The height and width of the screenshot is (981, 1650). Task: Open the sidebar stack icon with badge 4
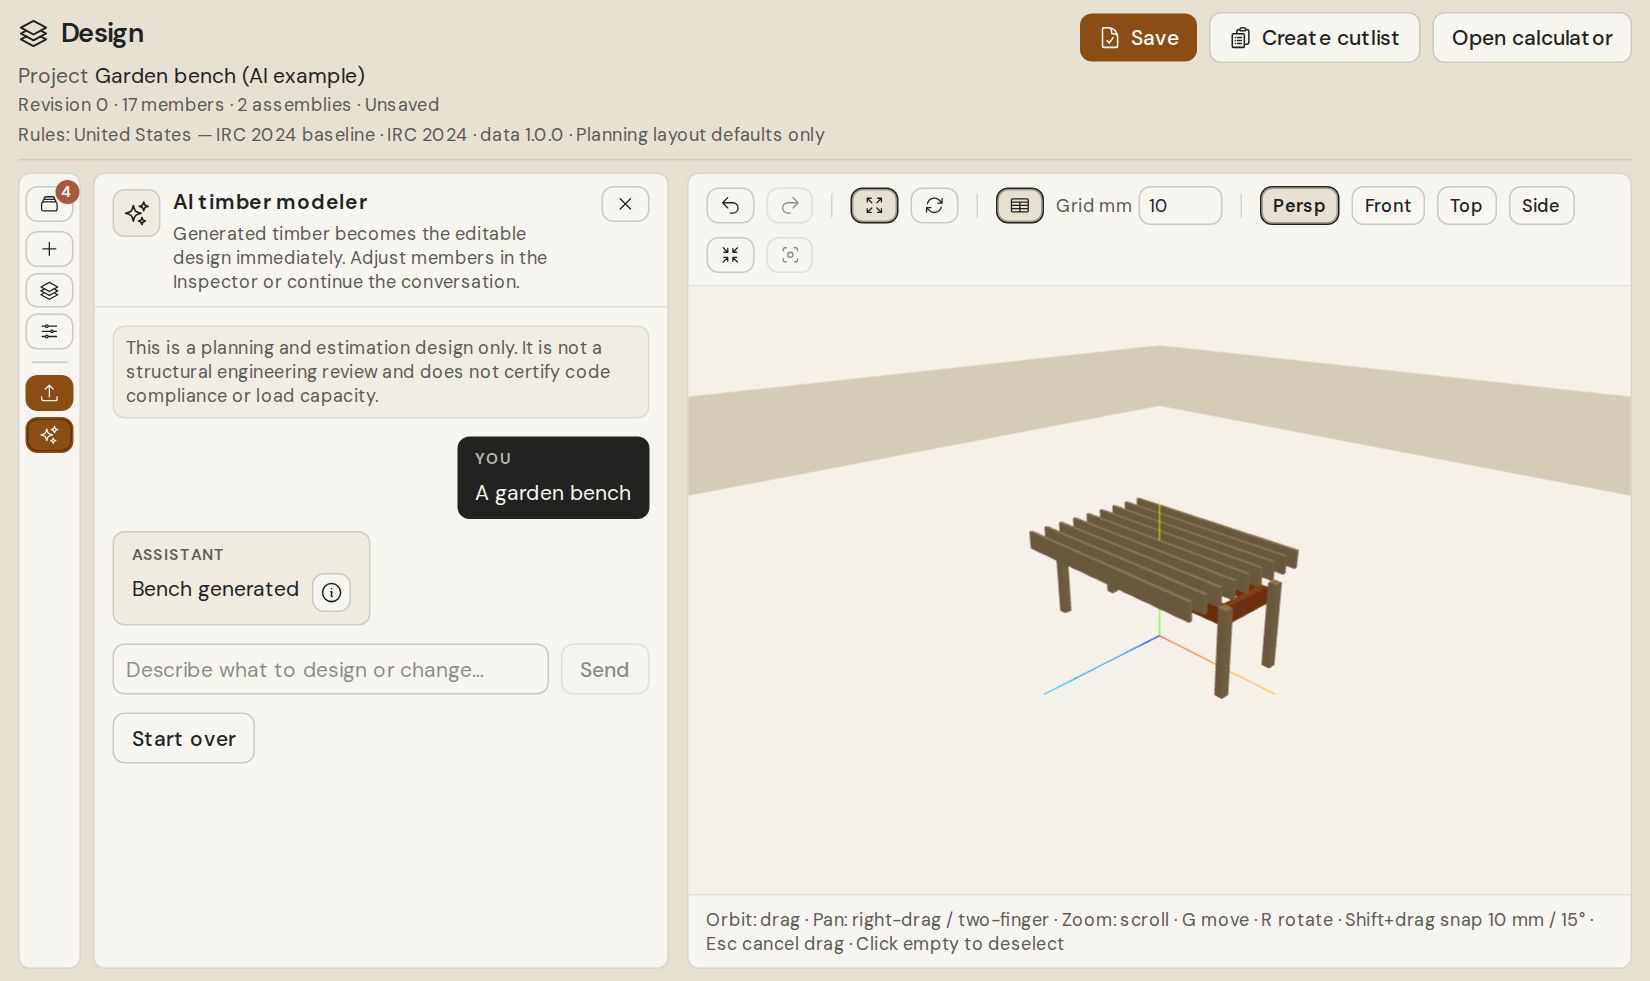(49, 204)
